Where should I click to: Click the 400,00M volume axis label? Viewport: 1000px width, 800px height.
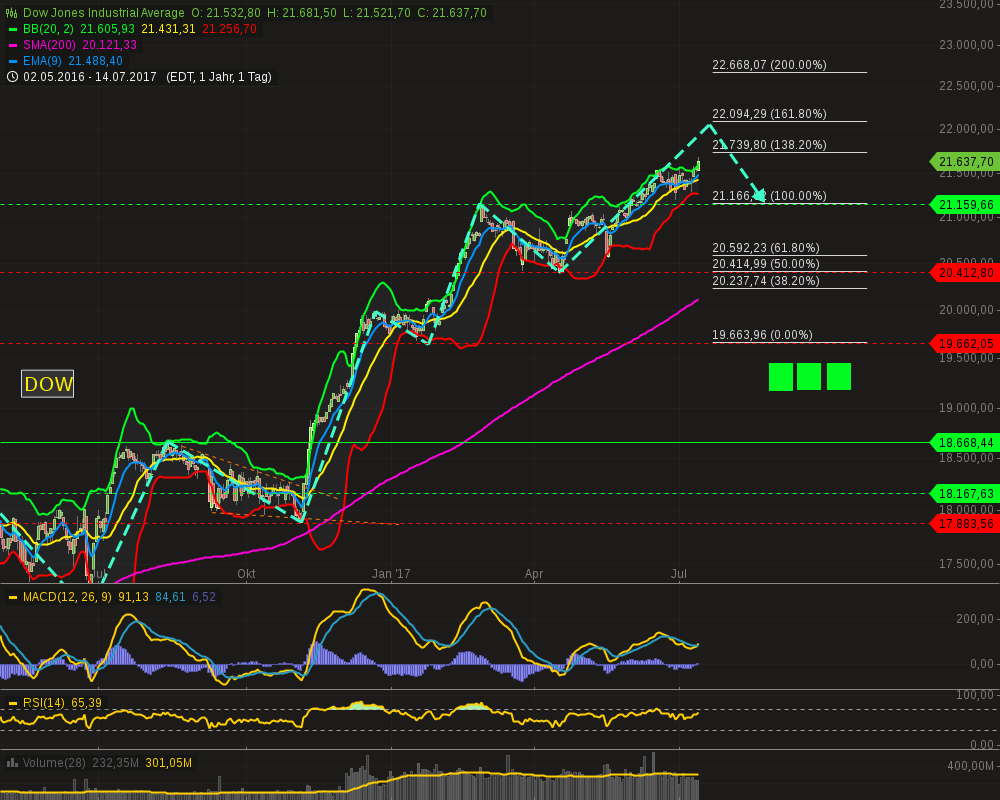(971, 766)
